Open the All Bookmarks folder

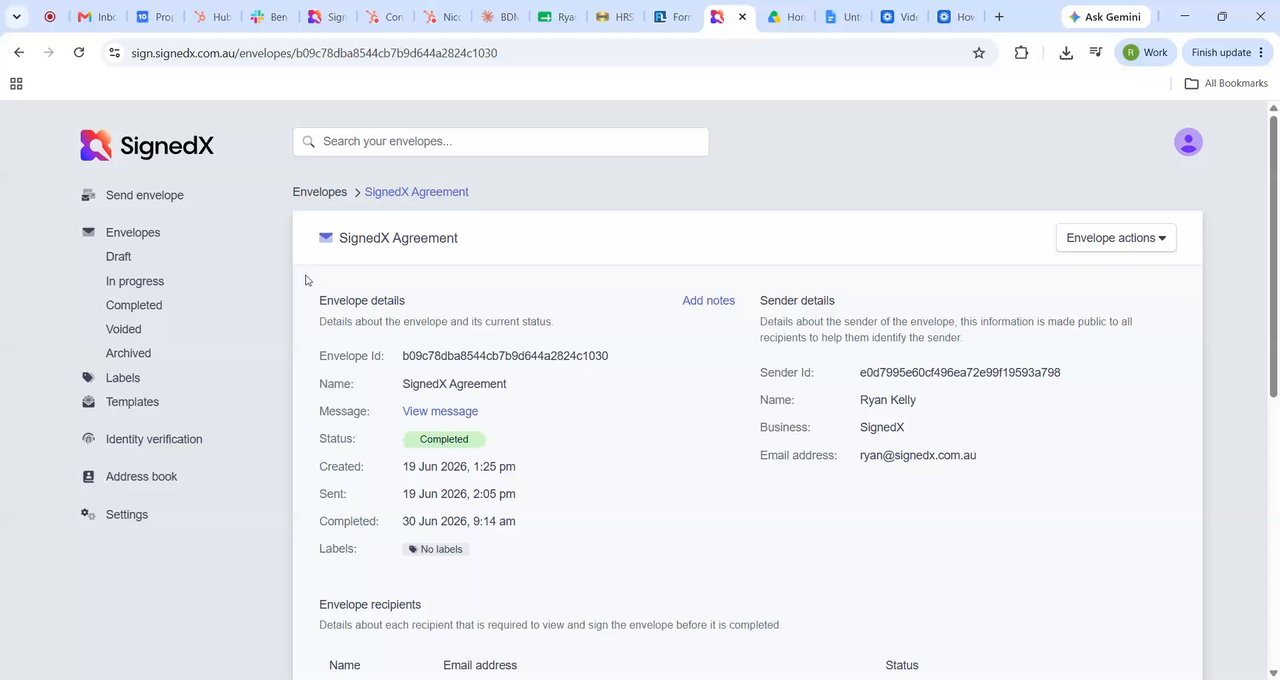[1226, 84]
